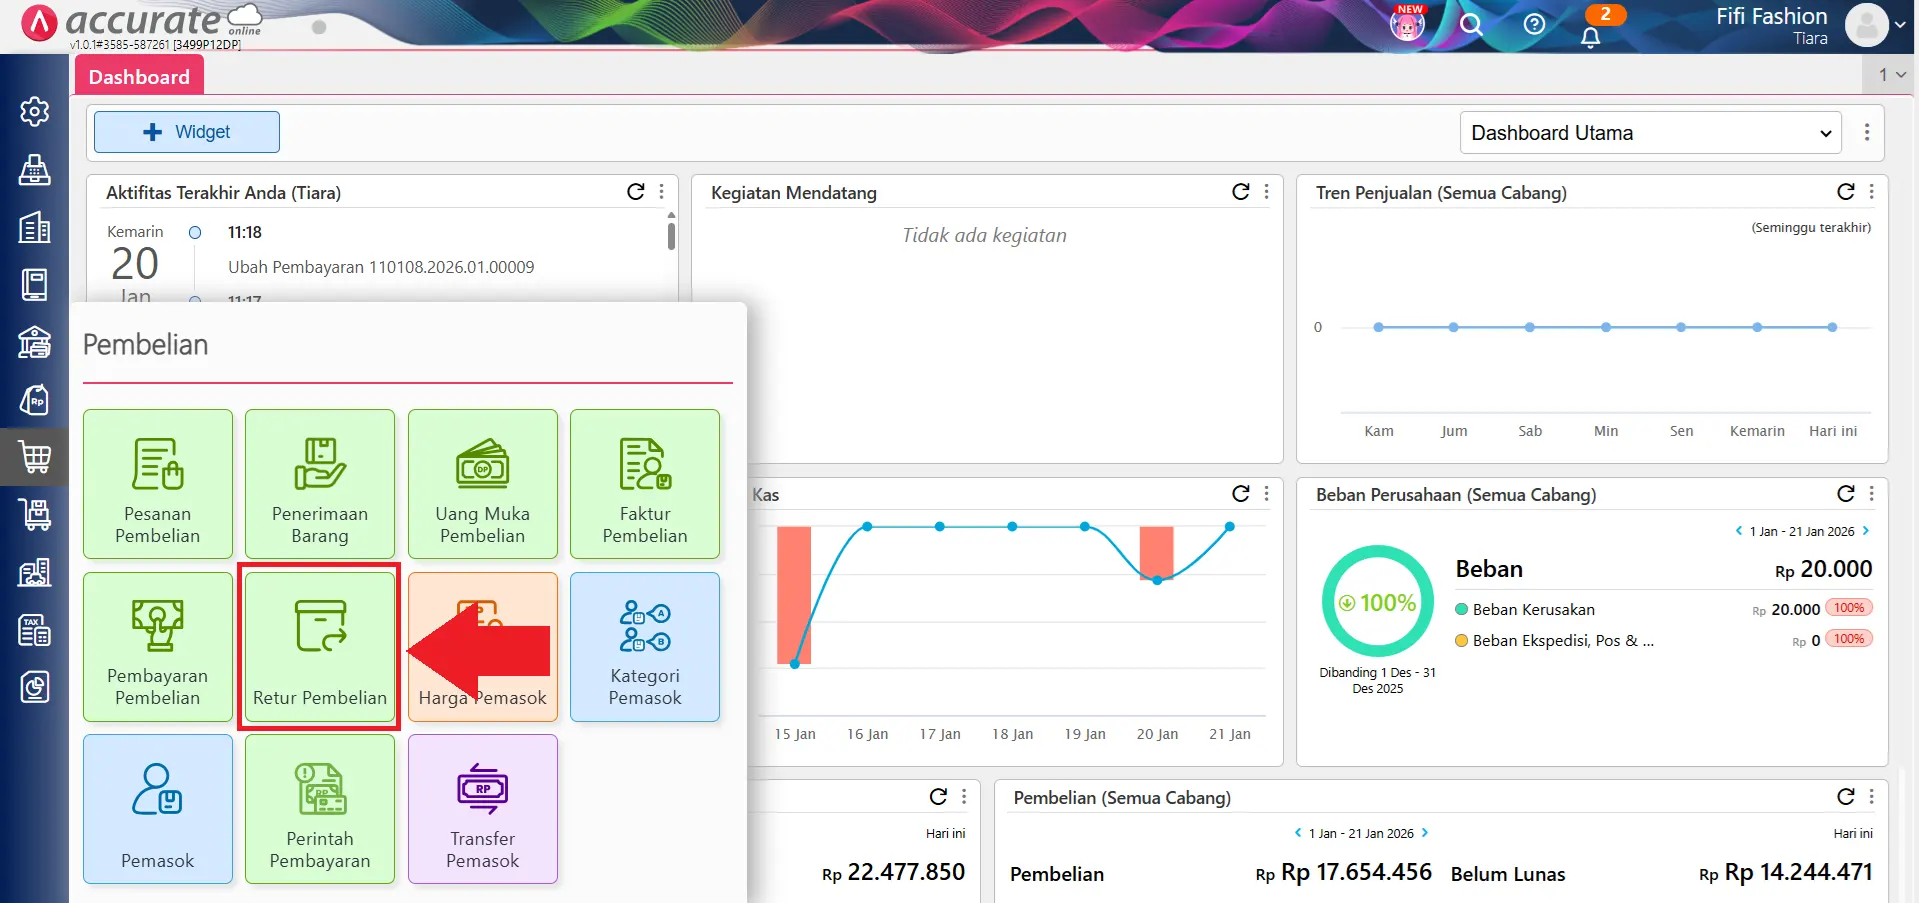
Task: Refresh the Tren Penjualan widget
Action: pyautogui.click(x=1845, y=192)
